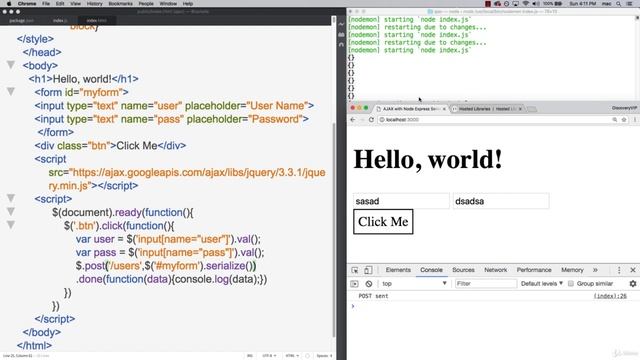
Task: Open Spotlight search in the menu bar
Action: 619,4
